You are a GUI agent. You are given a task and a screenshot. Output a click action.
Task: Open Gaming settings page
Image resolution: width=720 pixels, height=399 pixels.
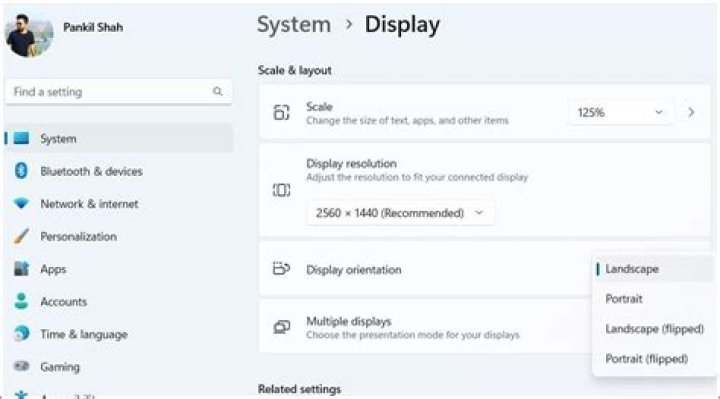[60, 367]
